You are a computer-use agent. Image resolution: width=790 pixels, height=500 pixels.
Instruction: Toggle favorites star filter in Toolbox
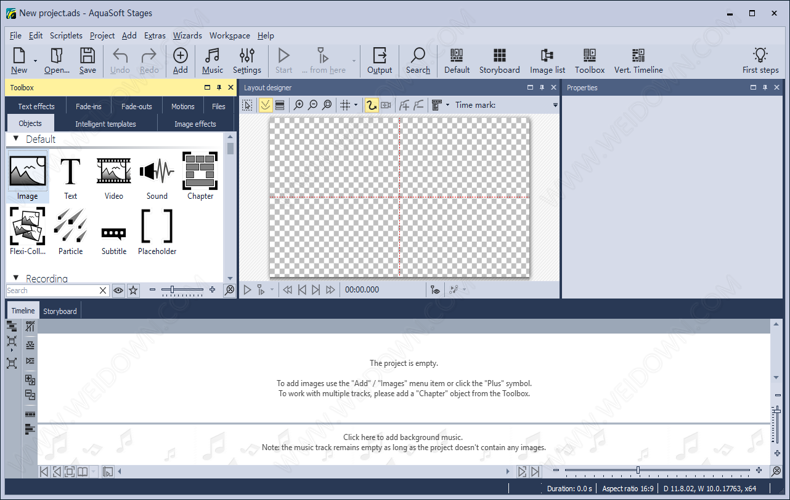pyautogui.click(x=133, y=290)
